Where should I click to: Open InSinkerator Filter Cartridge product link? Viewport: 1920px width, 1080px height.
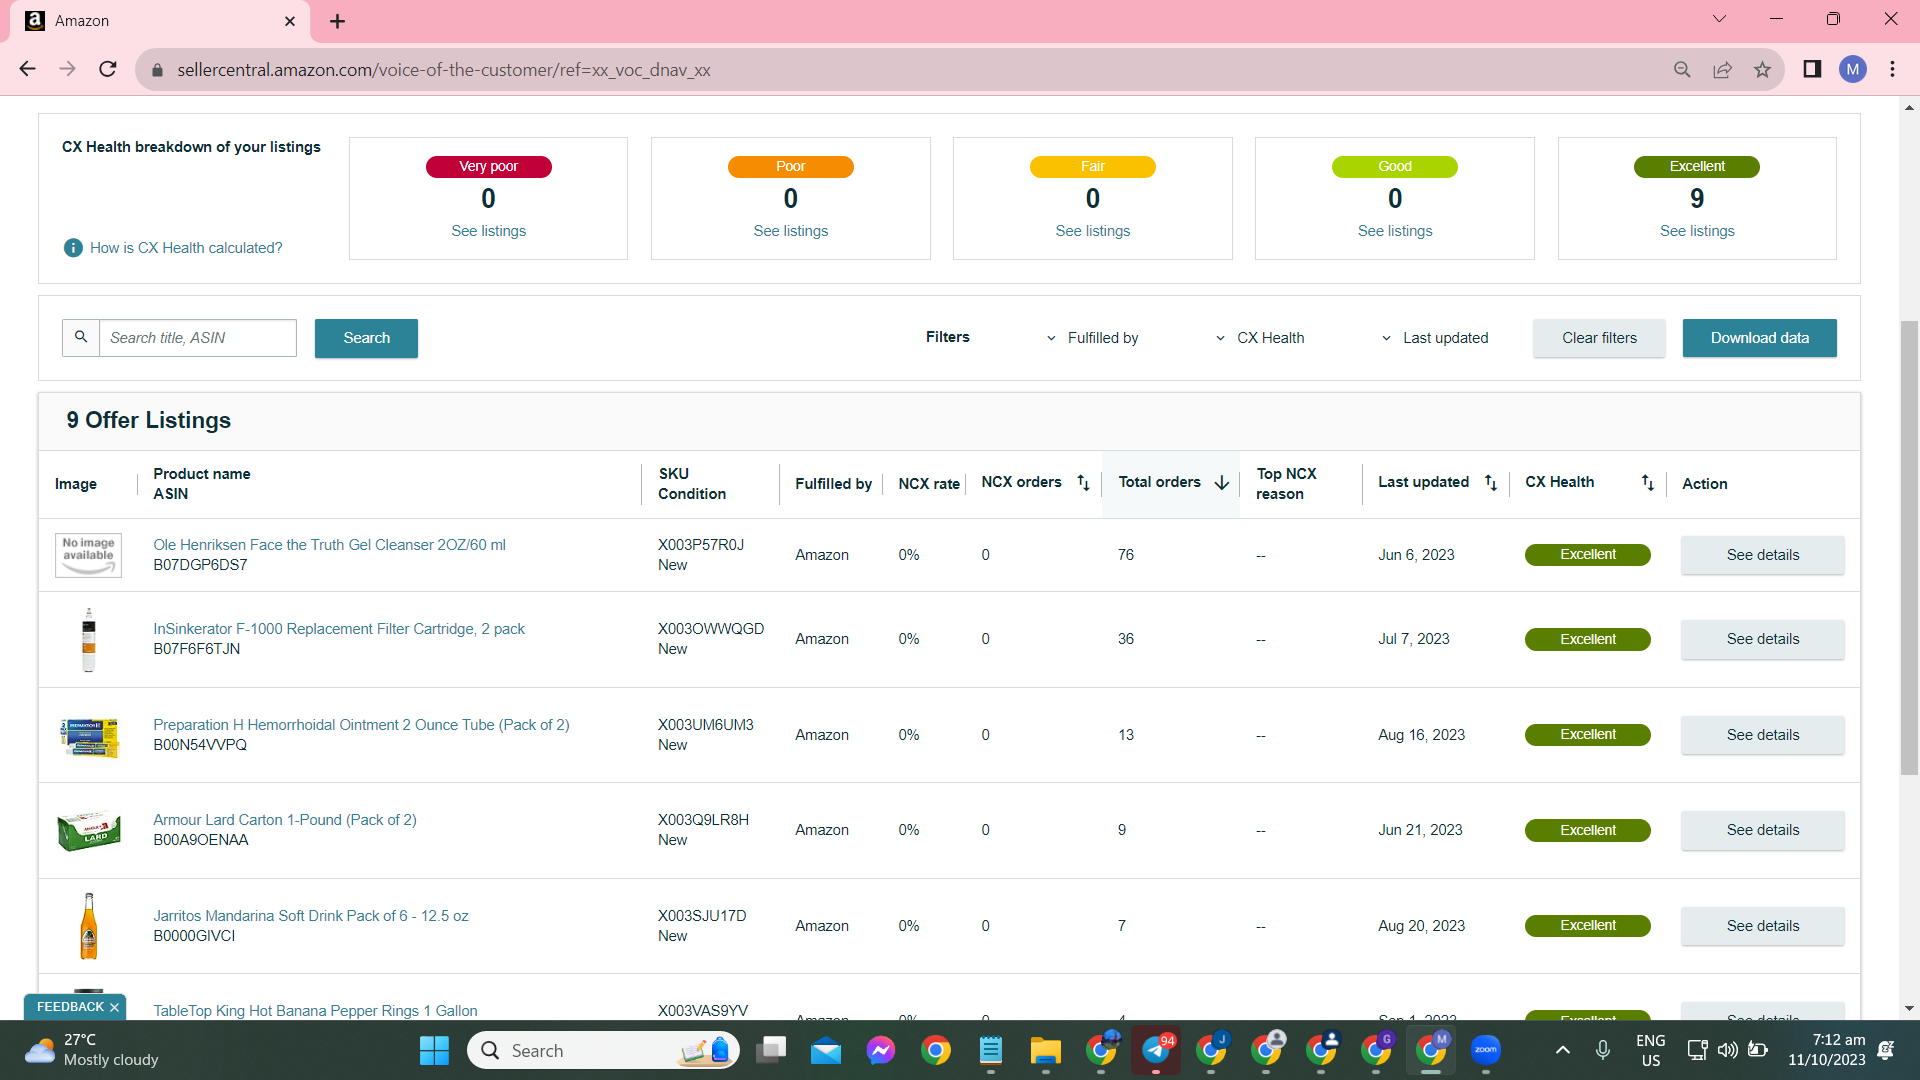pos(339,629)
